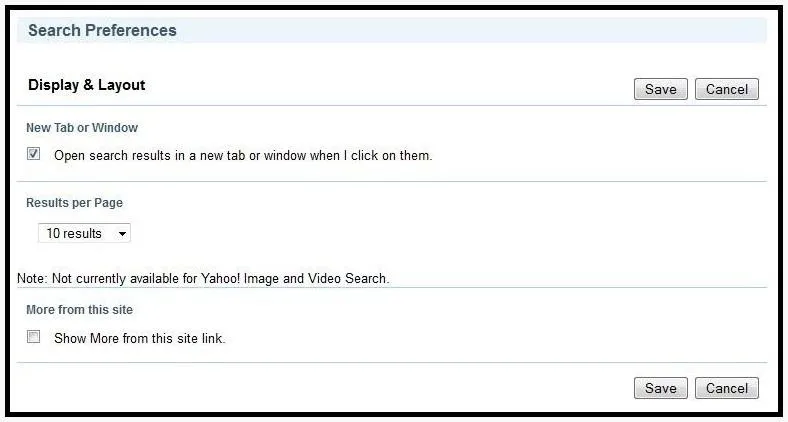Image resolution: width=788 pixels, height=422 pixels.
Task: Select the Search Preferences header title
Action: [103, 30]
